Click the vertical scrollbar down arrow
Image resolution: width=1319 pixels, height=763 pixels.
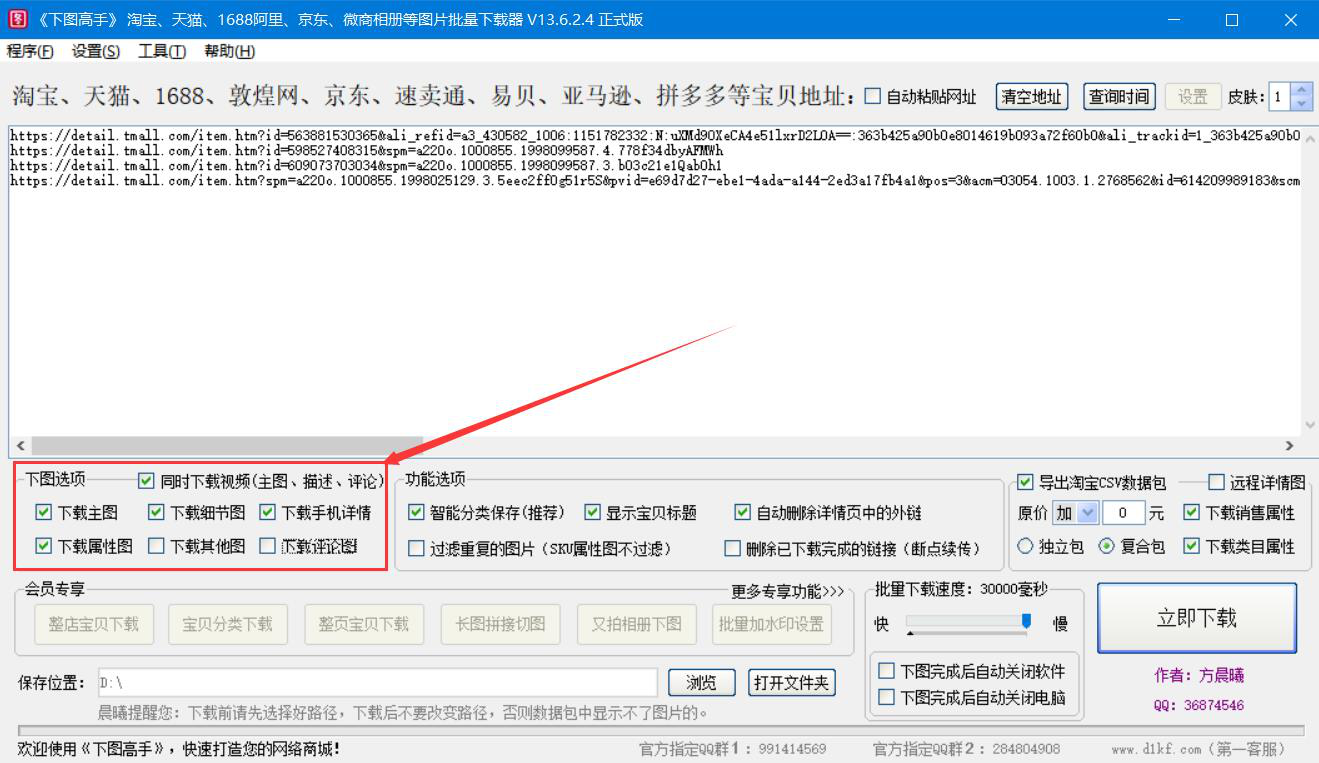coord(1310,426)
